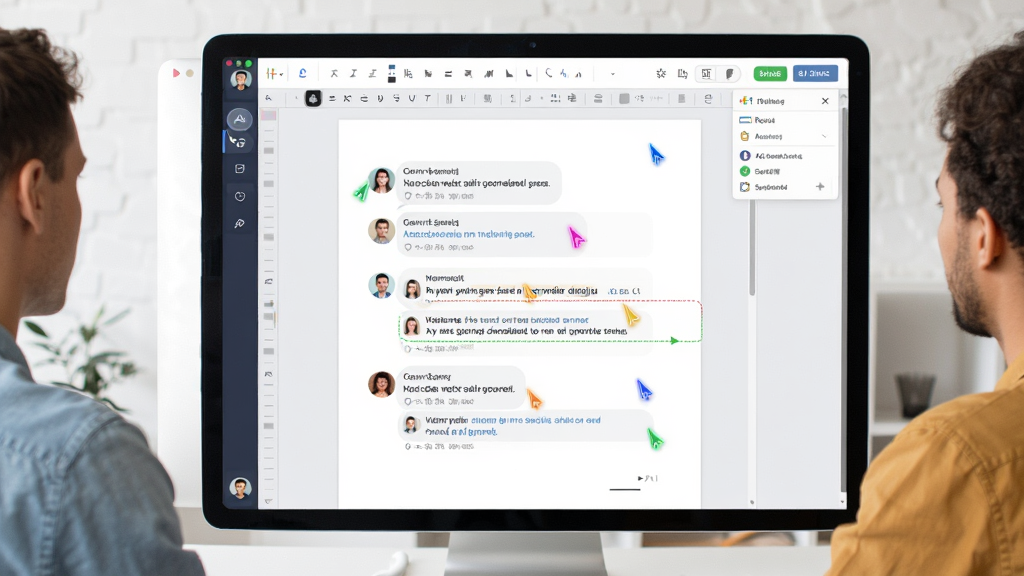Click the blue link text in the bottom reply
This screenshot has width=1024, height=576.
pos(513,426)
